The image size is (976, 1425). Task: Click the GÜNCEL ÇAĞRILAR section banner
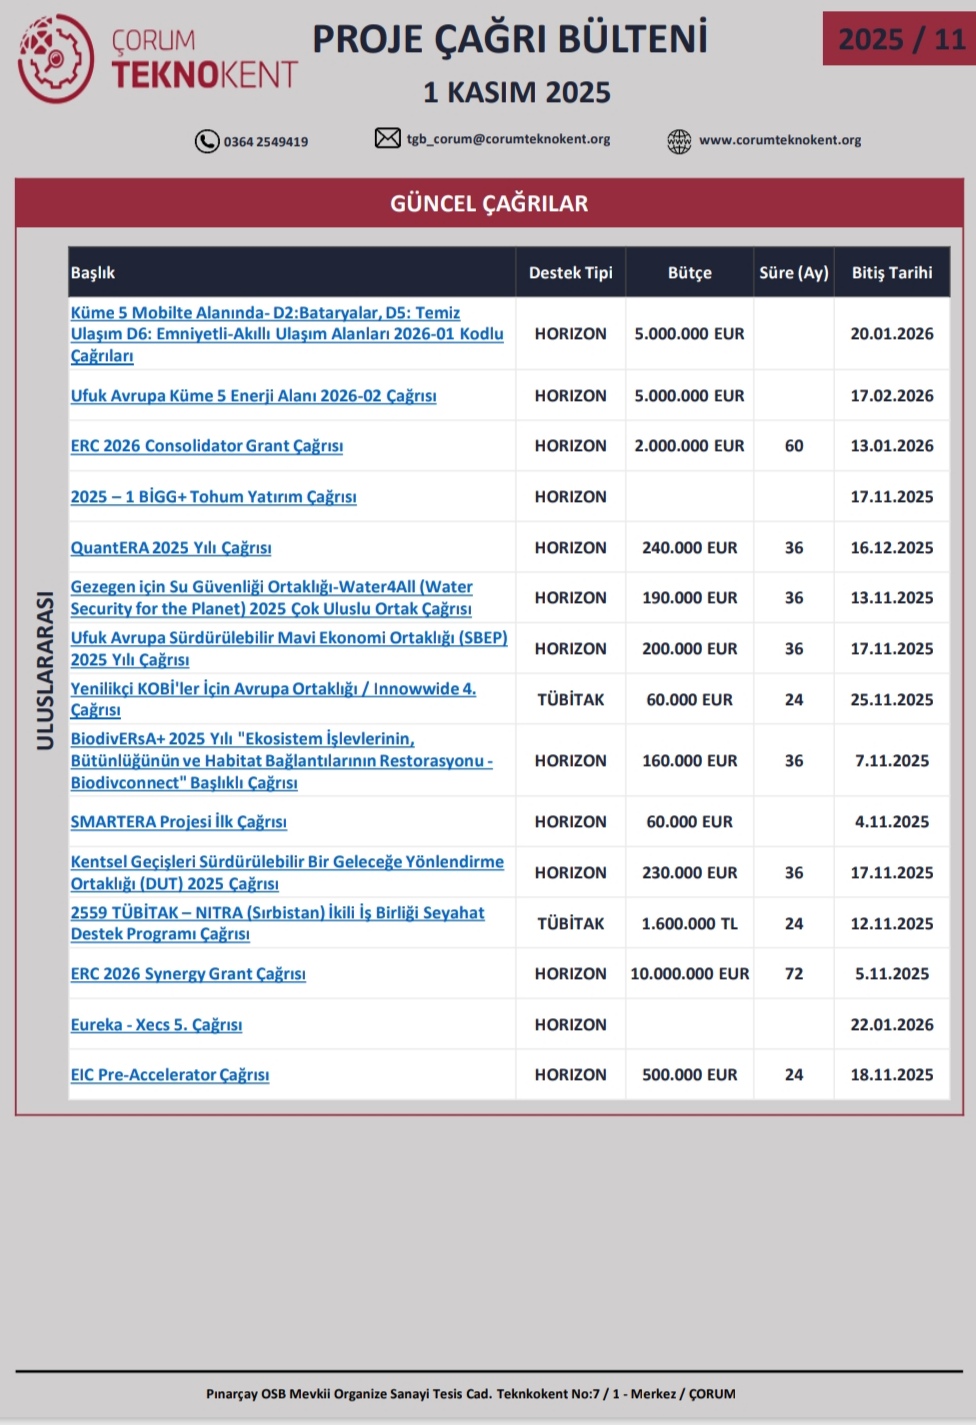point(489,204)
